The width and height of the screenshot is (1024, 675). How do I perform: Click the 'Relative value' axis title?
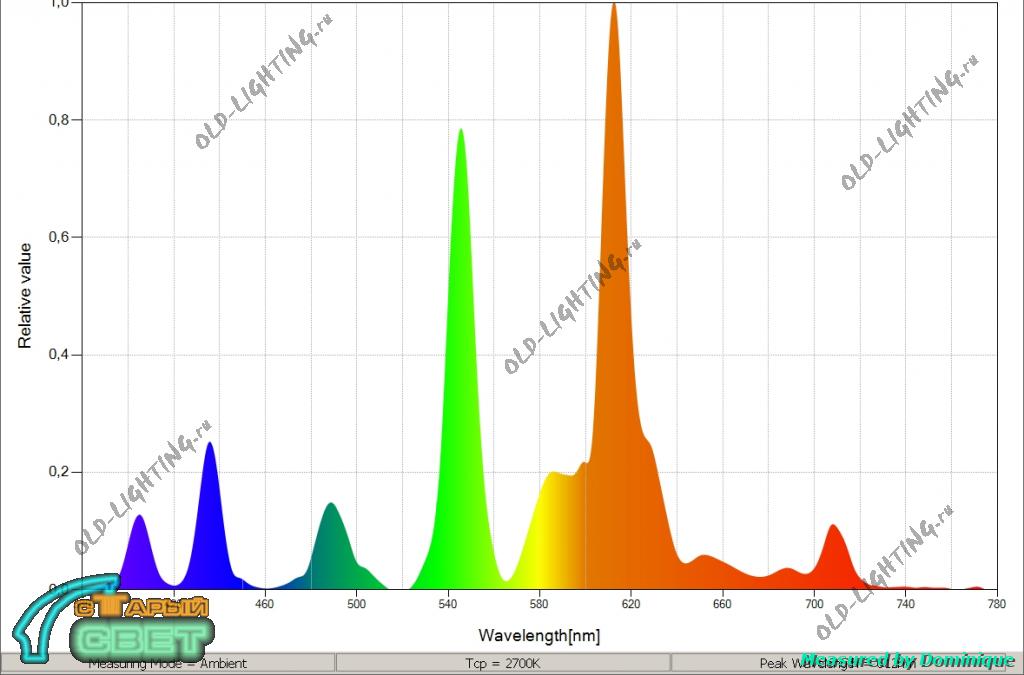click(25, 296)
